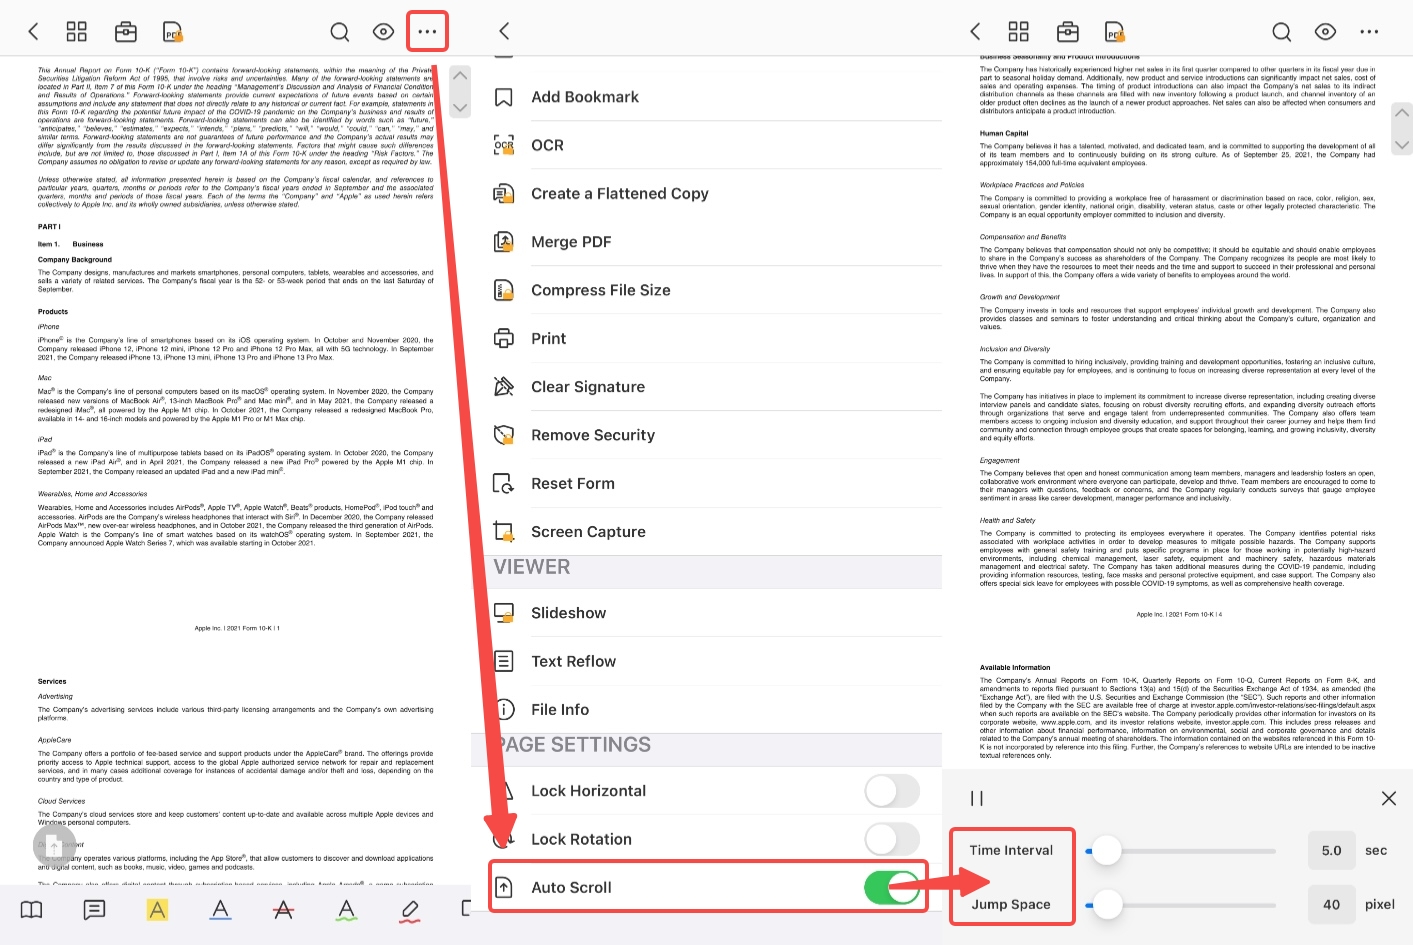Select the pen drawing tool

click(409, 911)
